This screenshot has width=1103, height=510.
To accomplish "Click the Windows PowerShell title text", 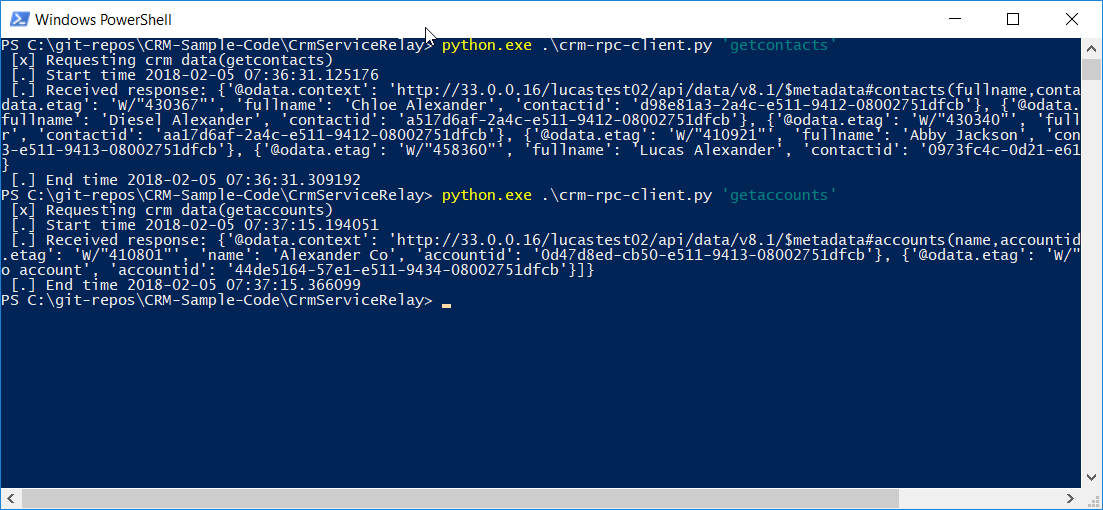I will click(103, 20).
